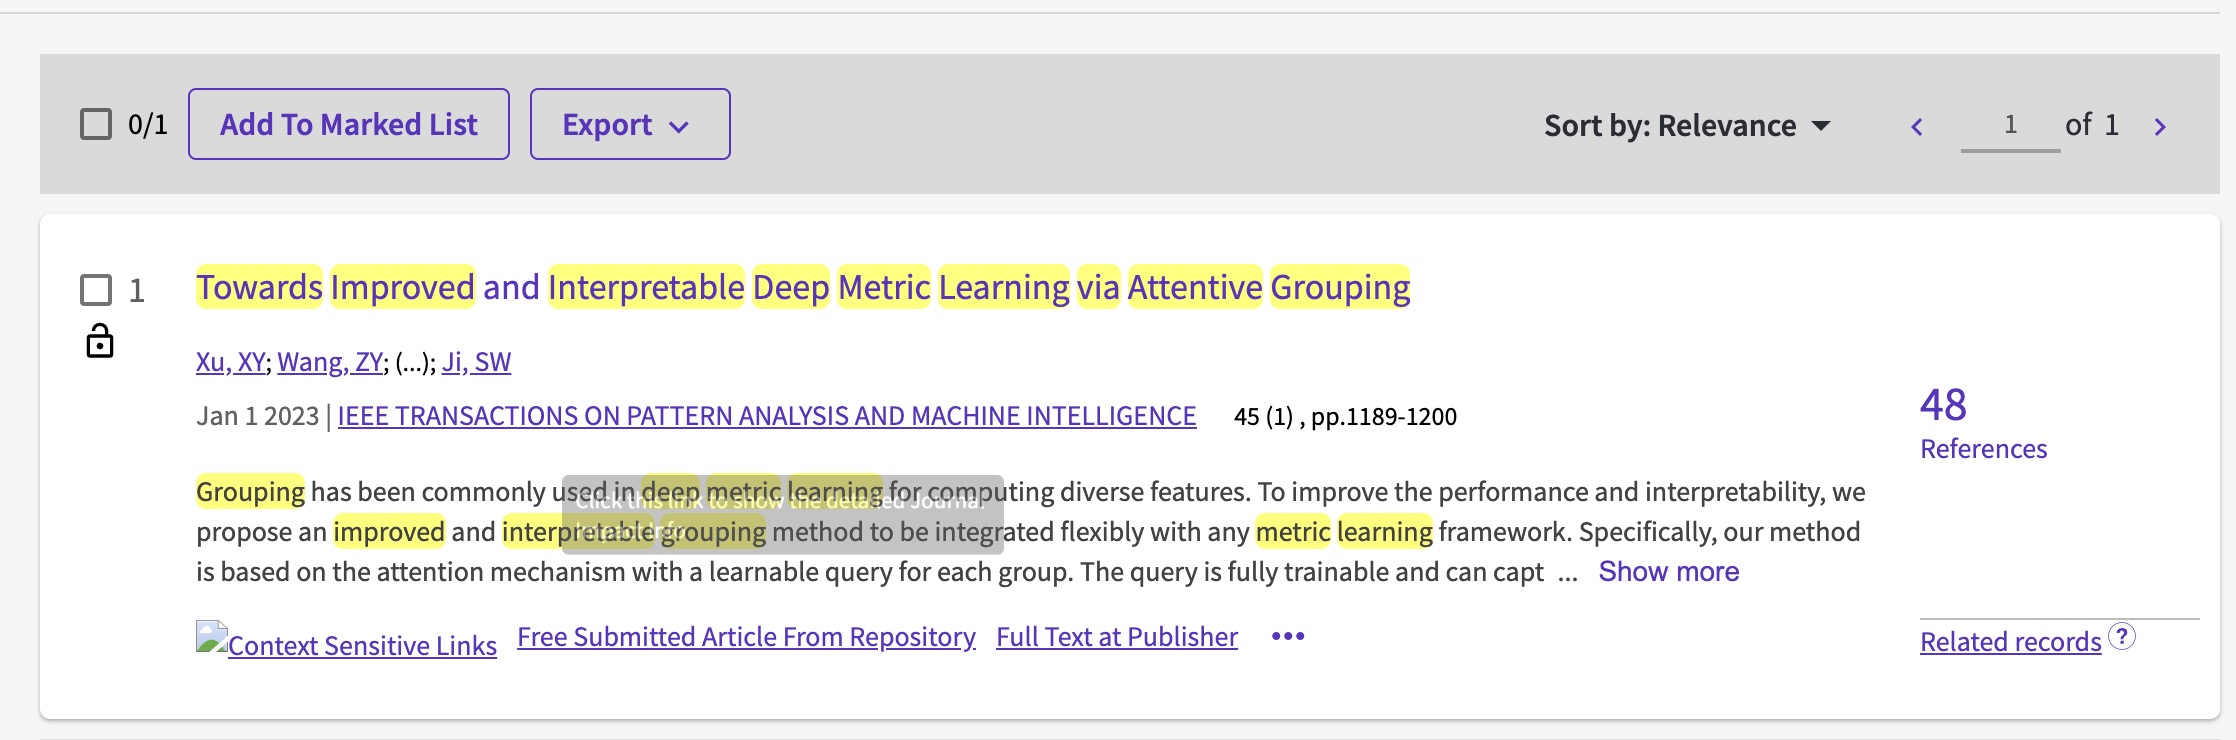Image resolution: width=2236 pixels, height=740 pixels.
Task: Check the box for result 1
Action: (96, 290)
